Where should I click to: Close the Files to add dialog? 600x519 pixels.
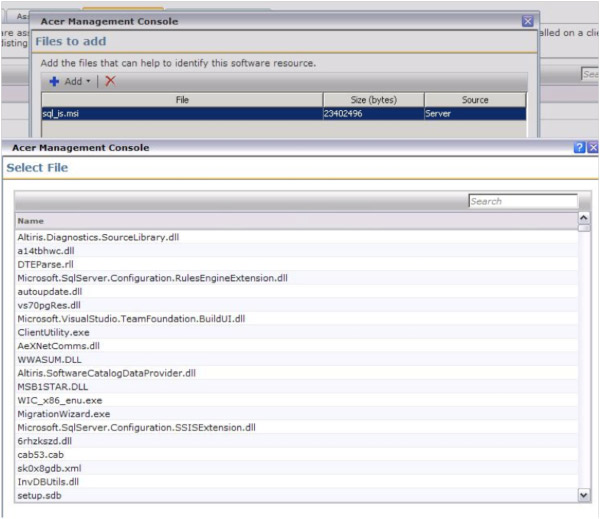point(528,21)
